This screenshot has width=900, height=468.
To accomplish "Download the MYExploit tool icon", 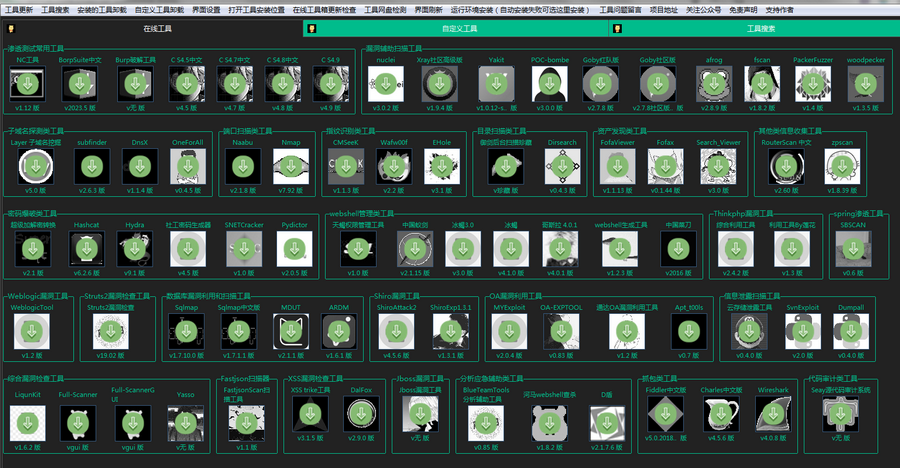I will pyautogui.click(x=509, y=331).
